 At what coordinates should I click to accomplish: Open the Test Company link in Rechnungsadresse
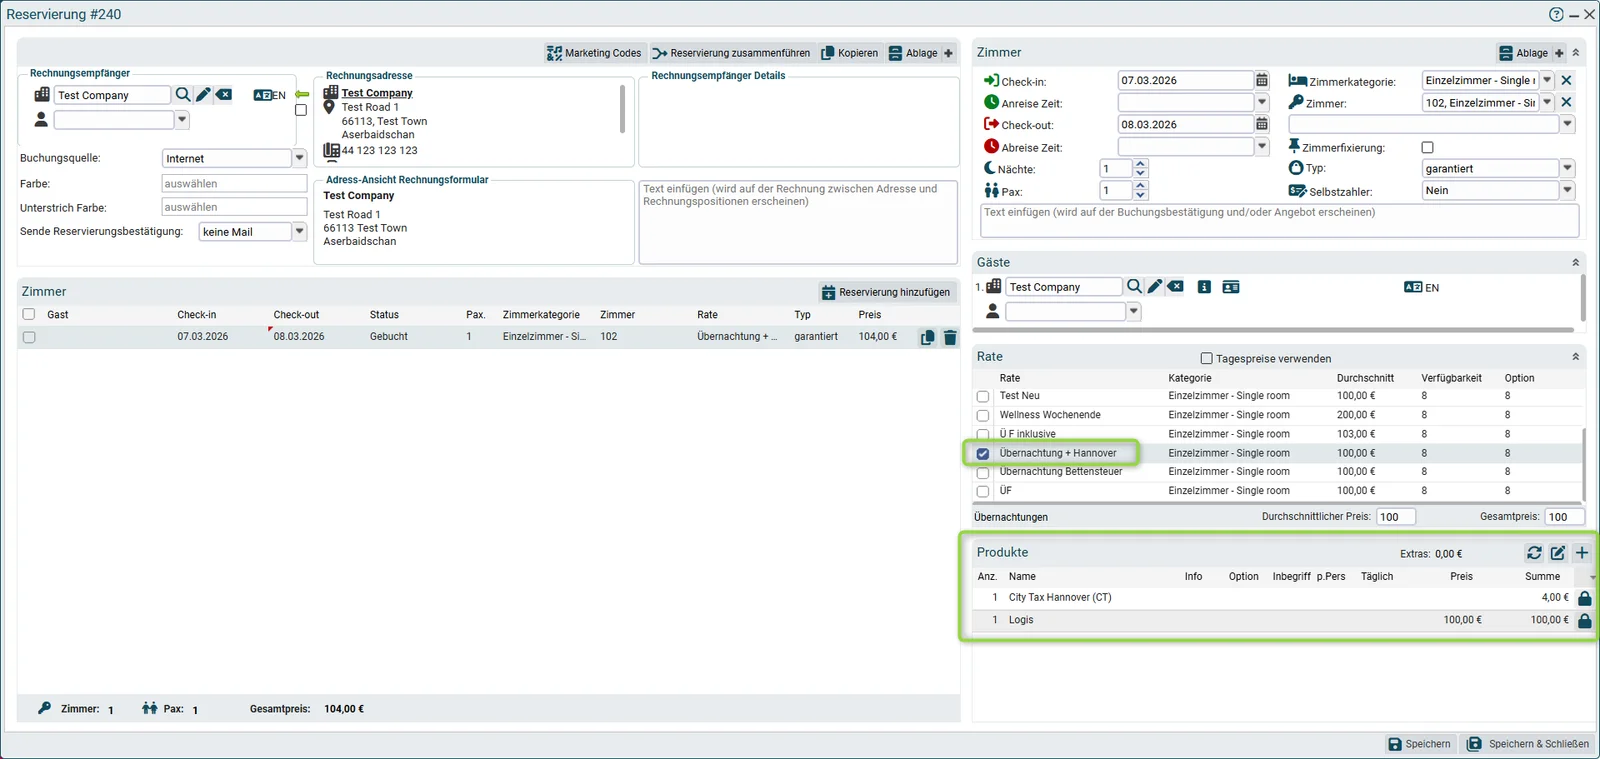pos(377,93)
